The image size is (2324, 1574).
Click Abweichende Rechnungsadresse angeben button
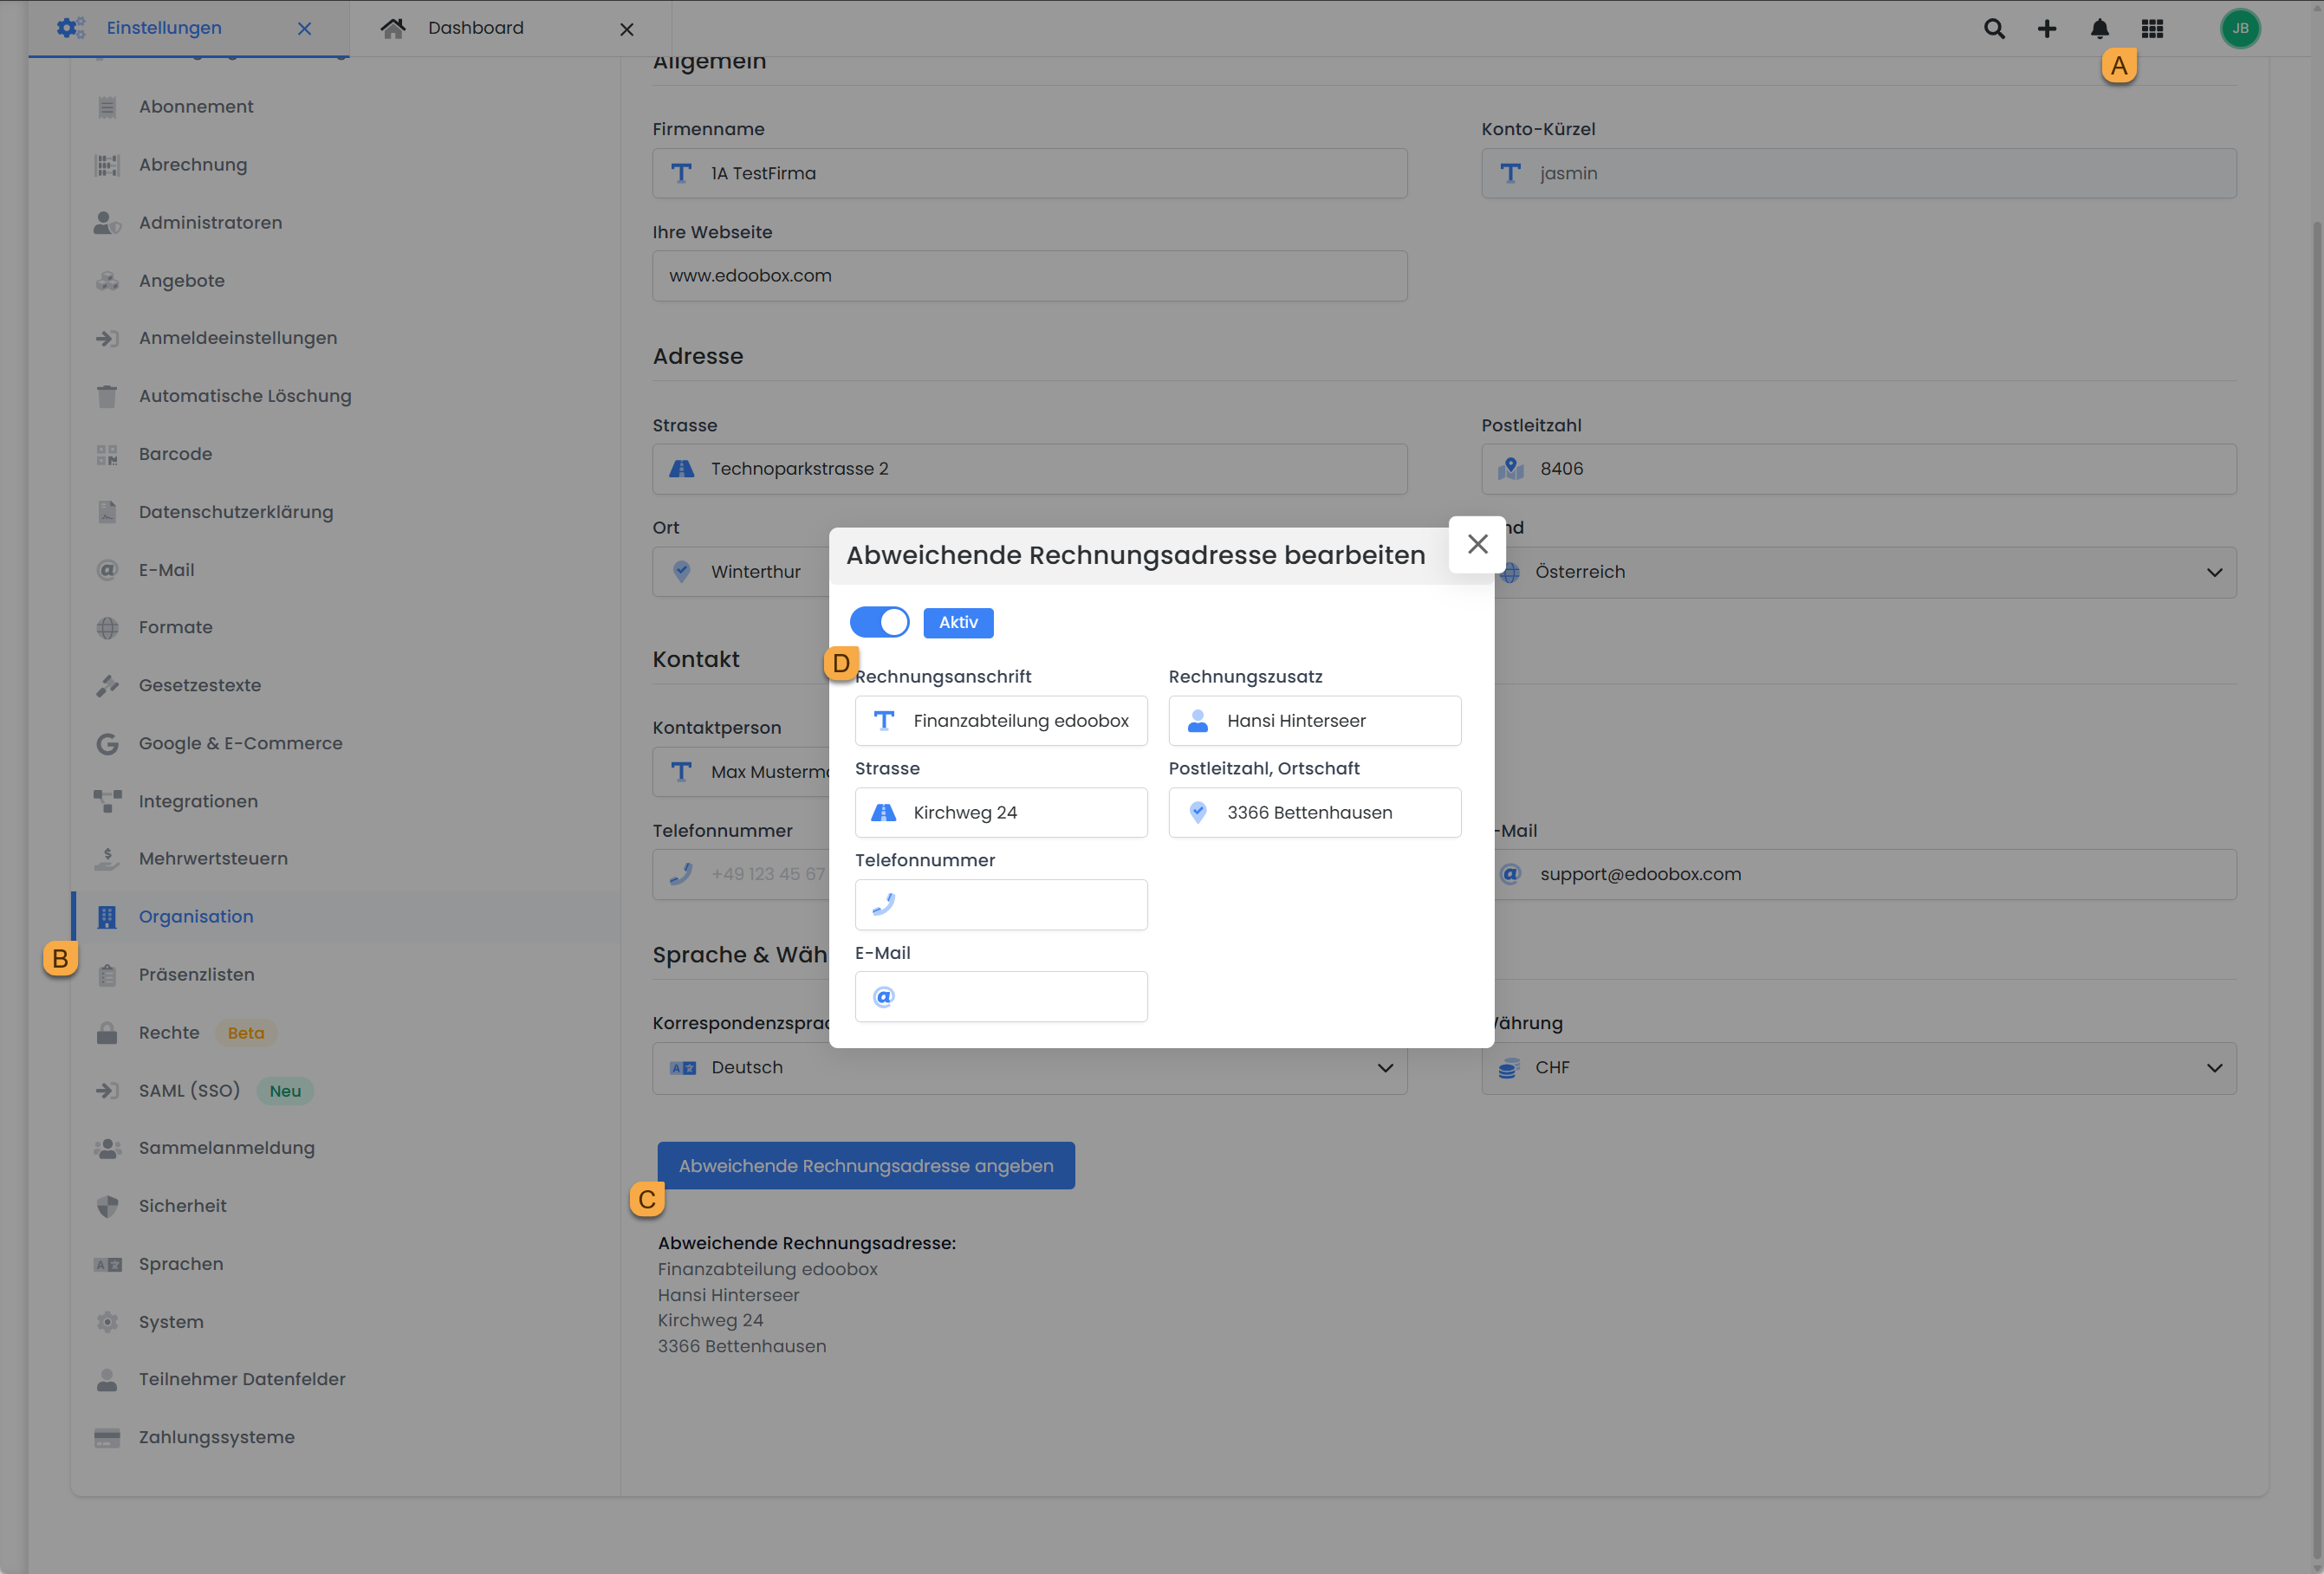pos(866,1166)
